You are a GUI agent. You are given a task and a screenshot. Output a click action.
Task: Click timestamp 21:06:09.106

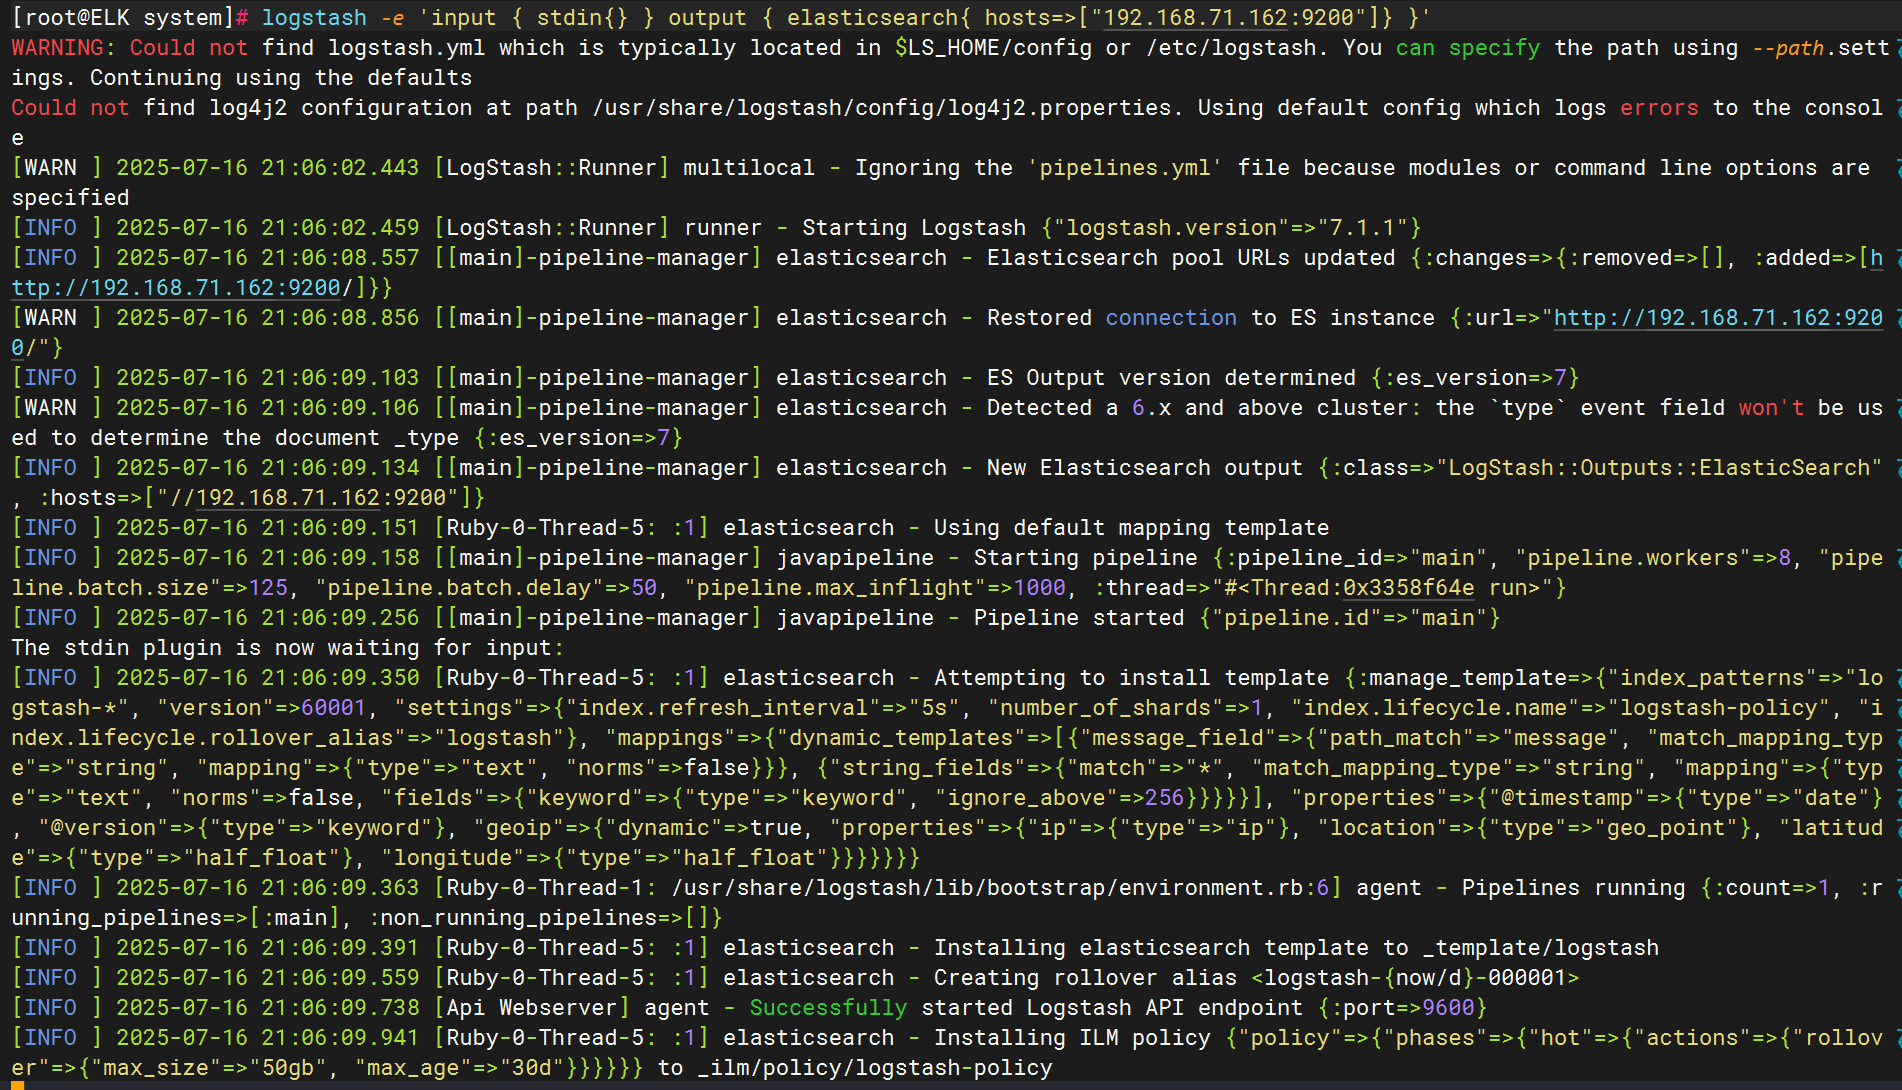click(x=340, y=408)
